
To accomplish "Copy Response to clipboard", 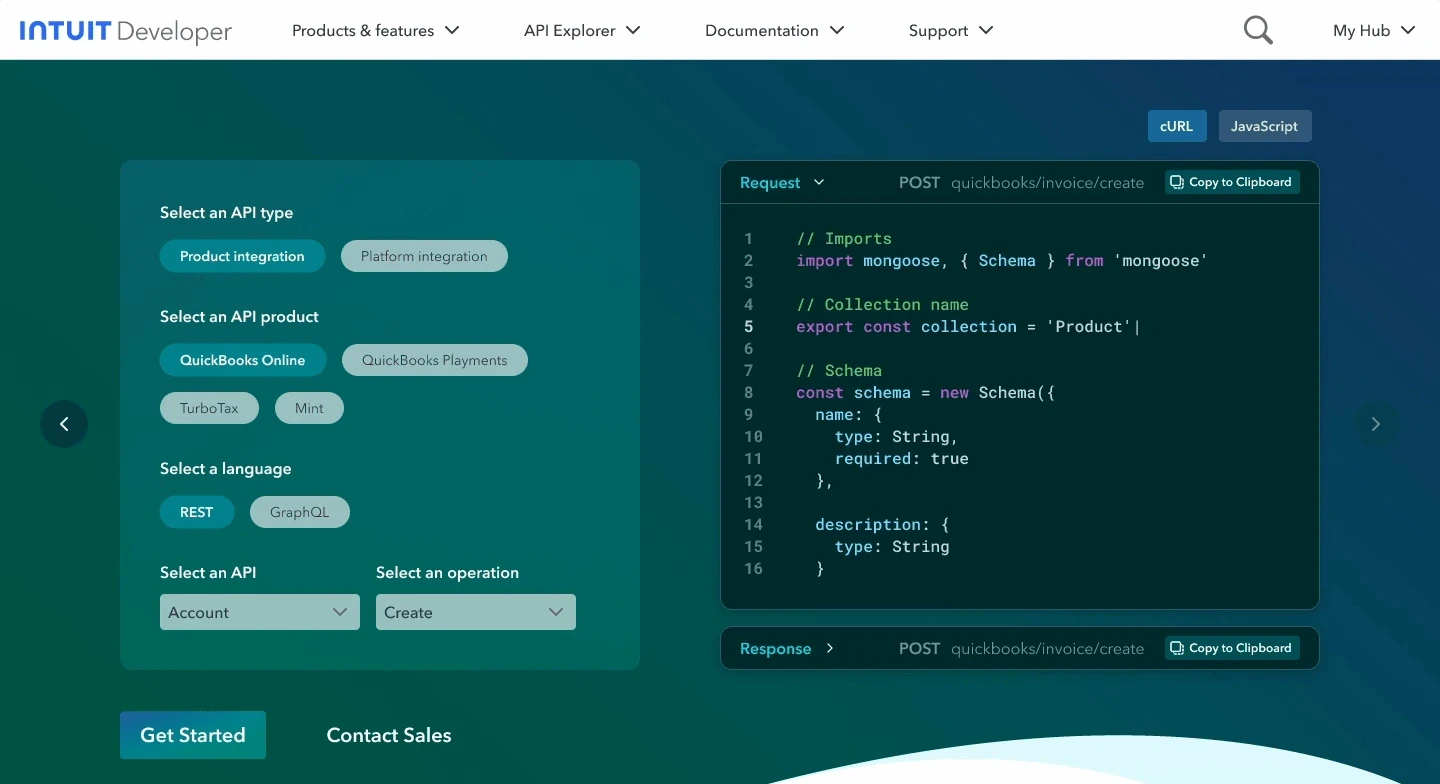I will coord(1232,648).
